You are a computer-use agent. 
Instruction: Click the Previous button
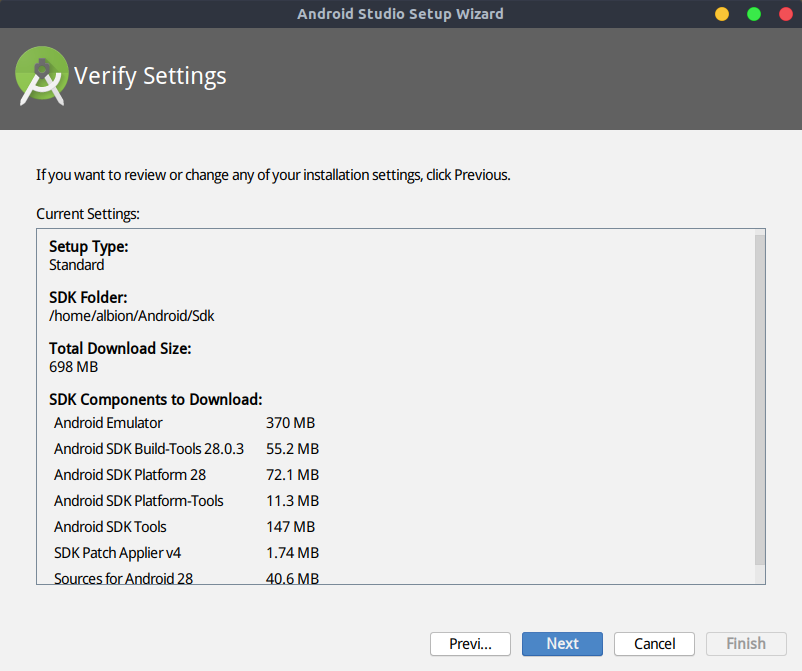point(470,643)
